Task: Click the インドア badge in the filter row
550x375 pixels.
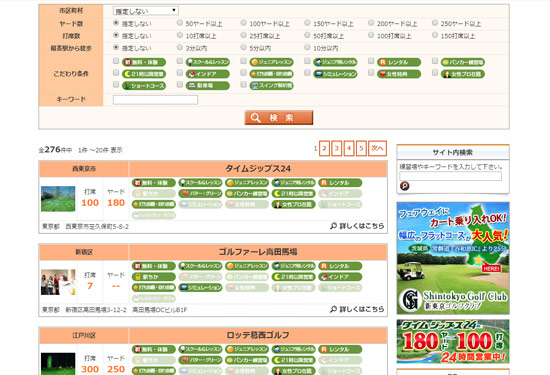Action: [208, 74]
